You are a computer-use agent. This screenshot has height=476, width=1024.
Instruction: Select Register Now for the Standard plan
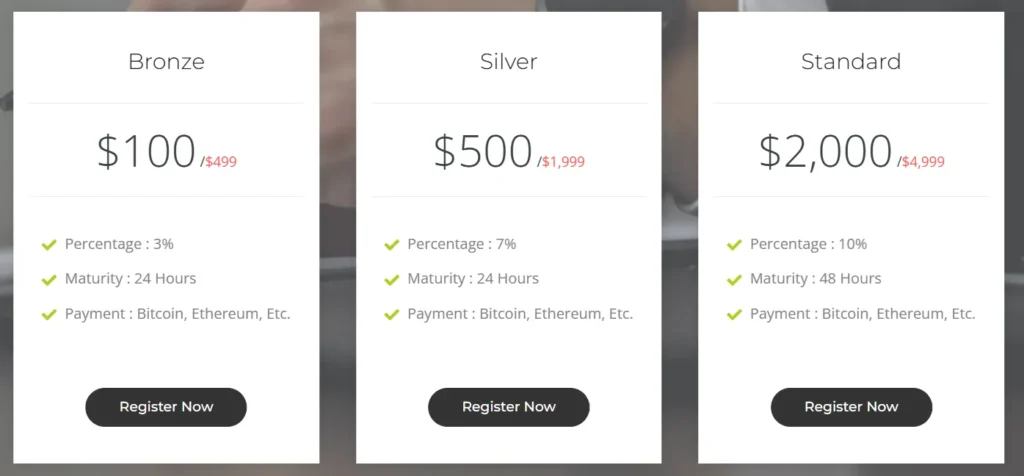point(851,407)
